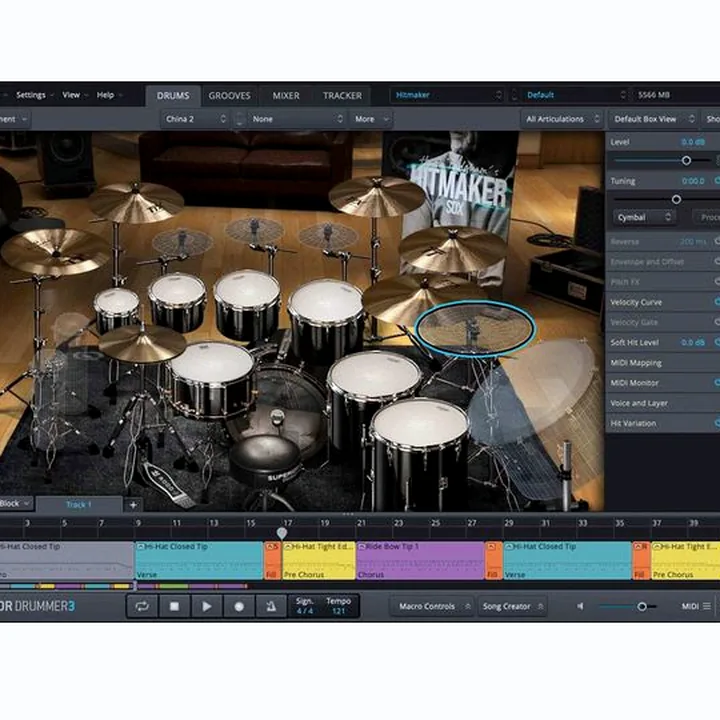The height and width of the screenshot is (720, 720).
Task: Open the None dropdown
Action: [296, 119]
